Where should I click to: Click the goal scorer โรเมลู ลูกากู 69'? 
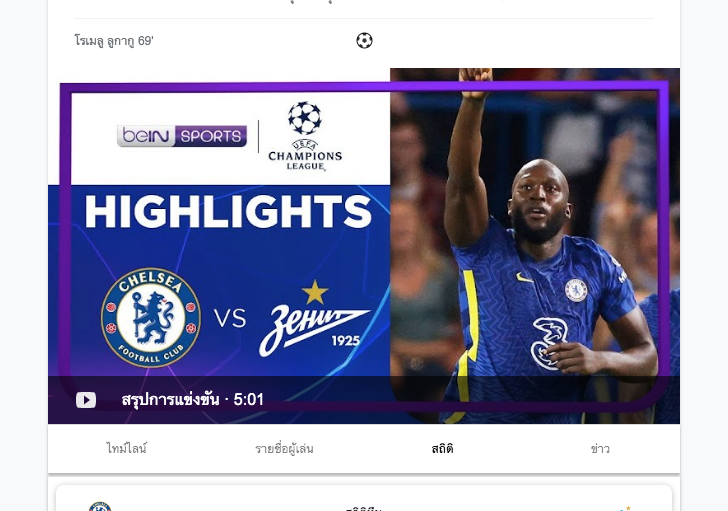coord(114,41)
